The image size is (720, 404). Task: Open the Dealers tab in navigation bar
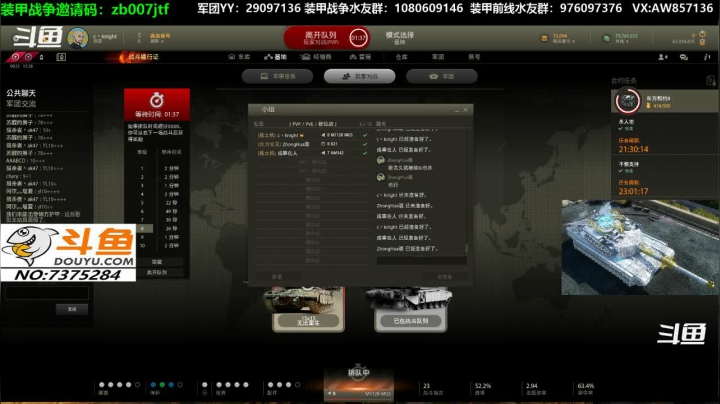(x=316, y=57)
